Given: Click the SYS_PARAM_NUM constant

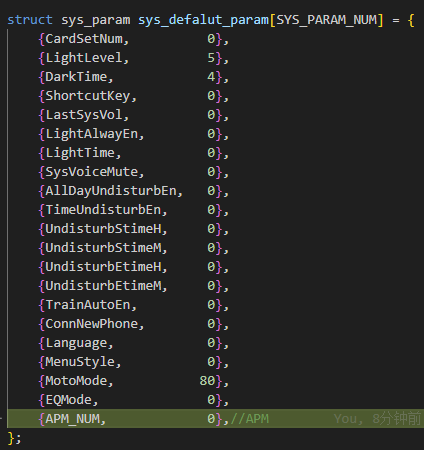Looking at the screenshot, I should (x=327, y=21).
